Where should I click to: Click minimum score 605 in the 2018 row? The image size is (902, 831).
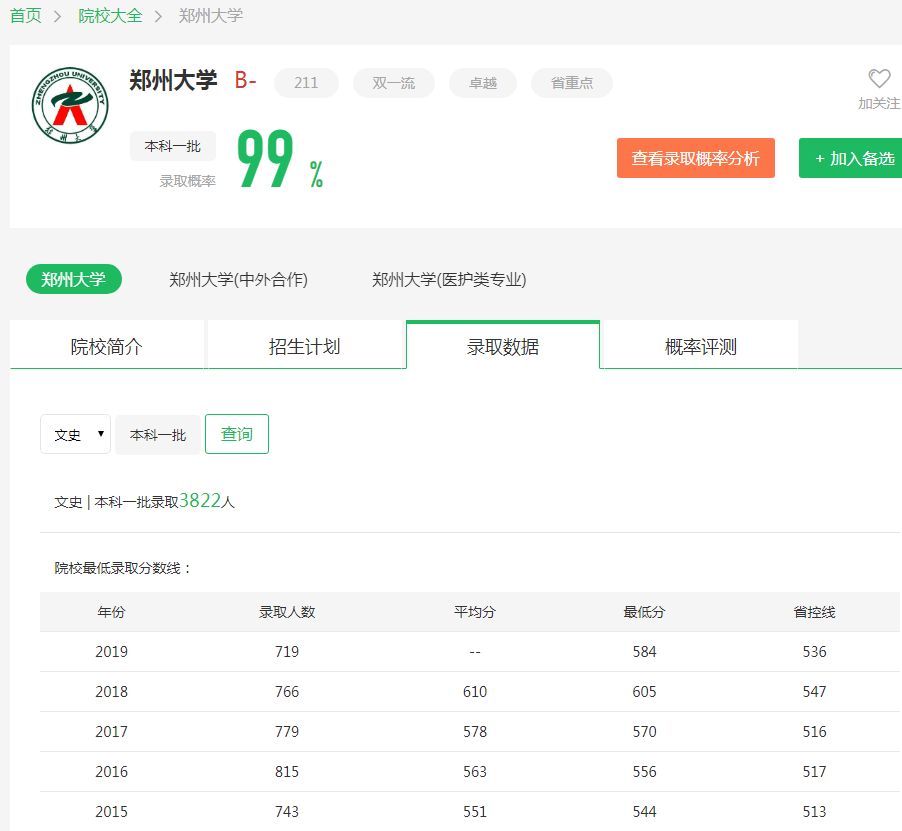[644, 691]
